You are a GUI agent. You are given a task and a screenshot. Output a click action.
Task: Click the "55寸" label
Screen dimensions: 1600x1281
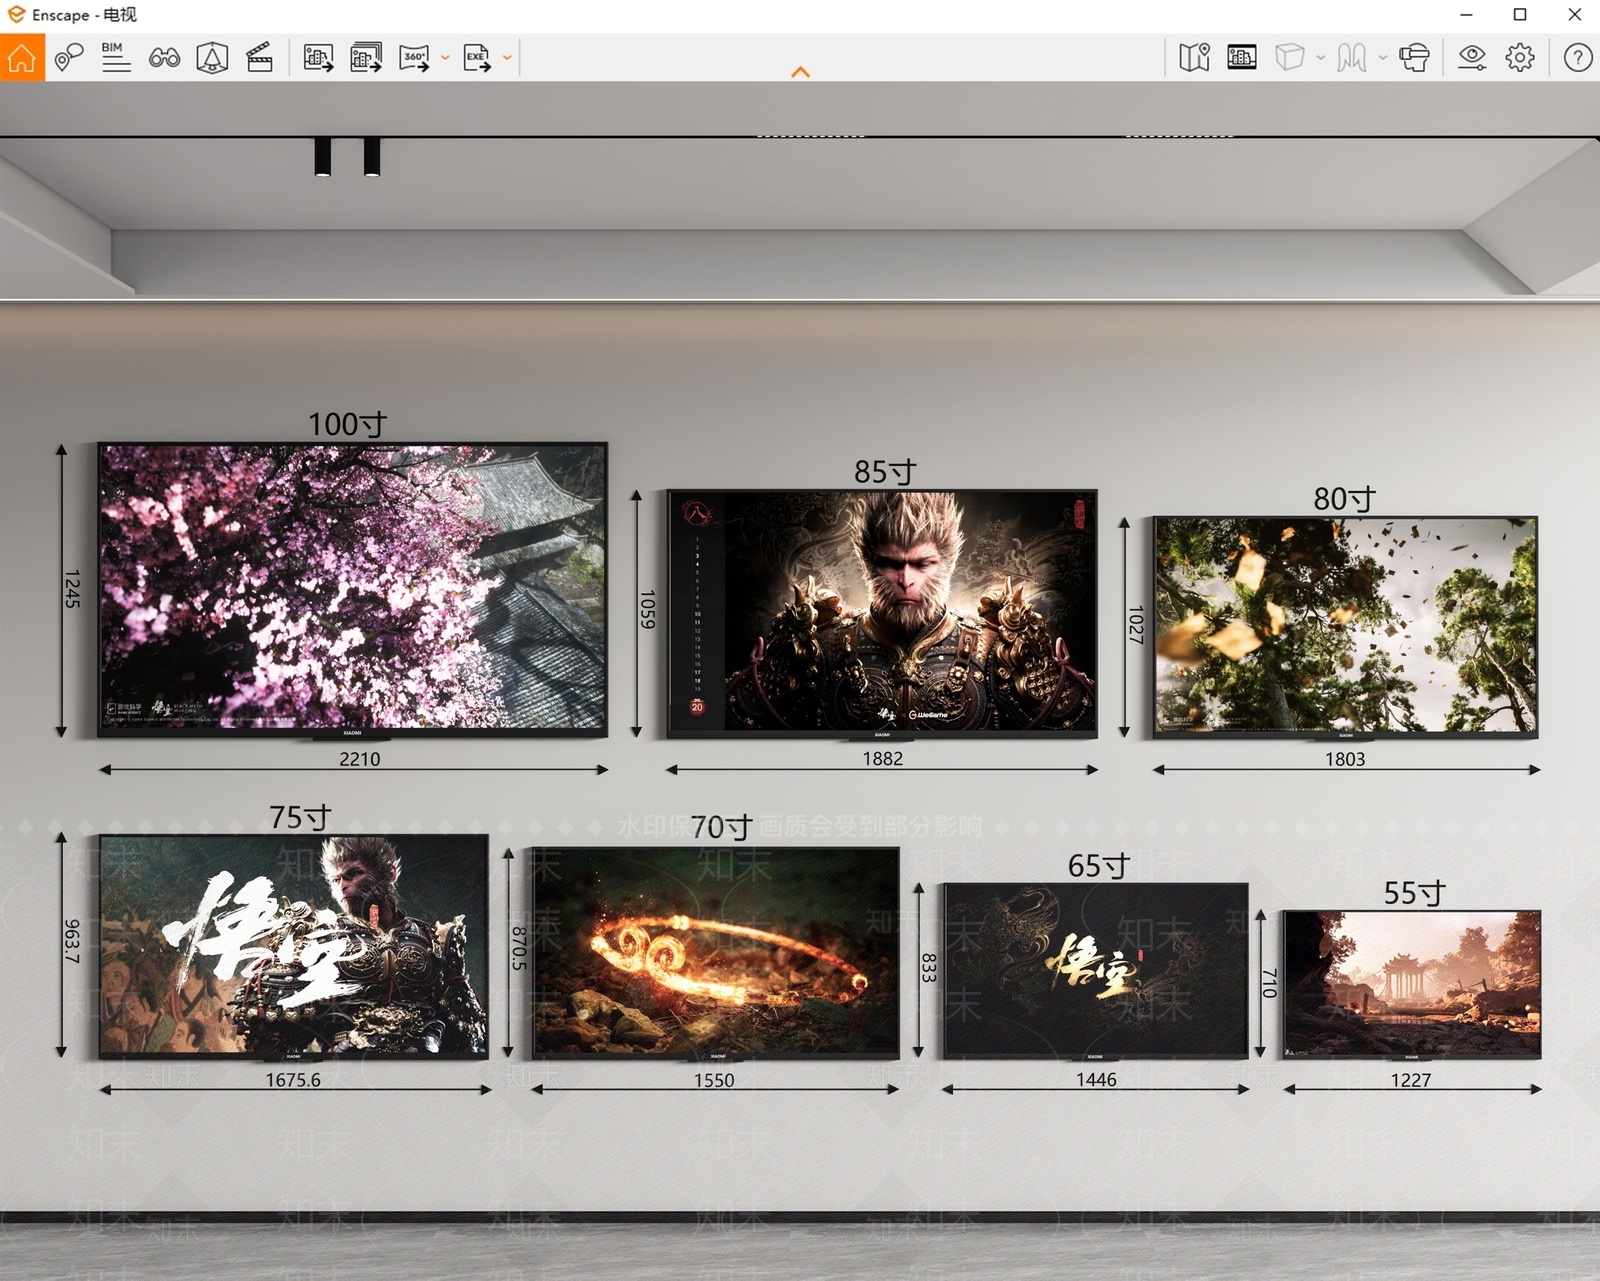point(1415,892)
